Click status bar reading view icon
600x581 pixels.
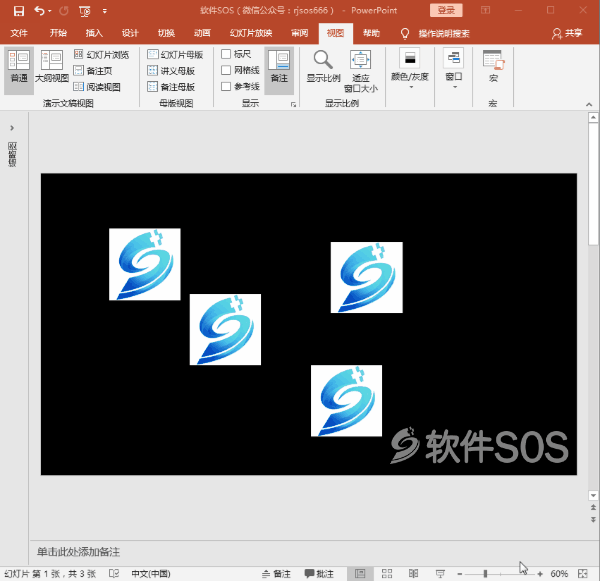click(413, 573)
